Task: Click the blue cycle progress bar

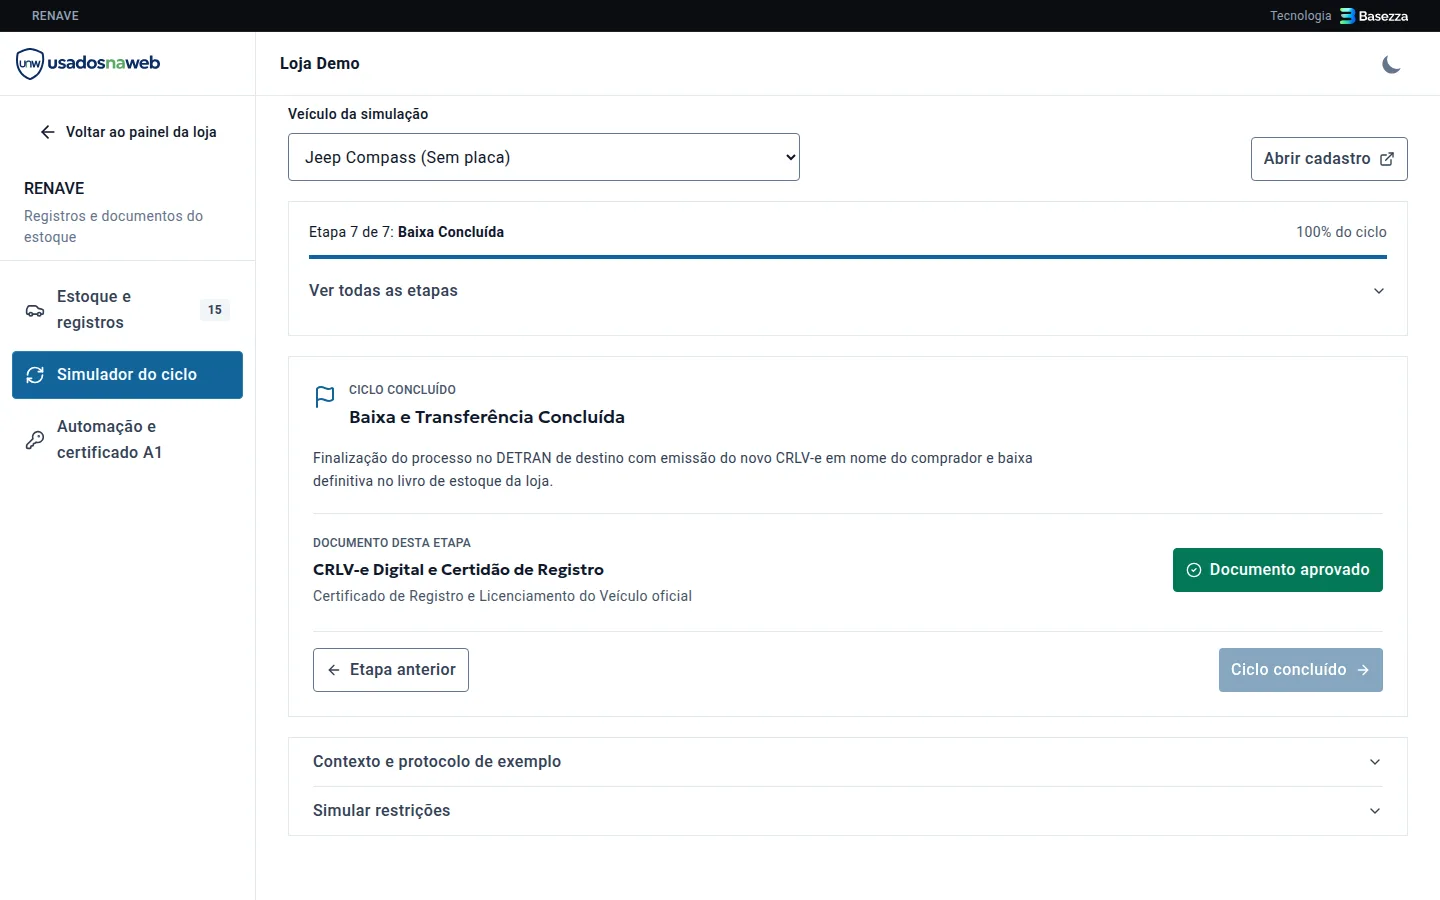Action: click(x=848, y=257)
